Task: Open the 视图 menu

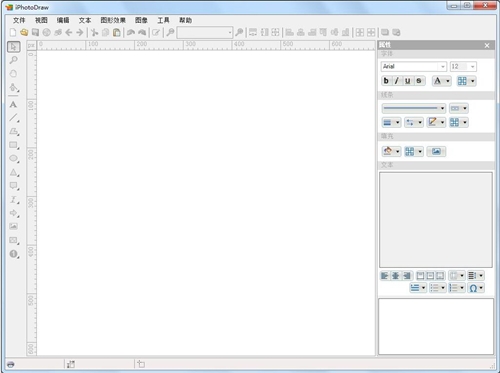Action: click(41, 20)
